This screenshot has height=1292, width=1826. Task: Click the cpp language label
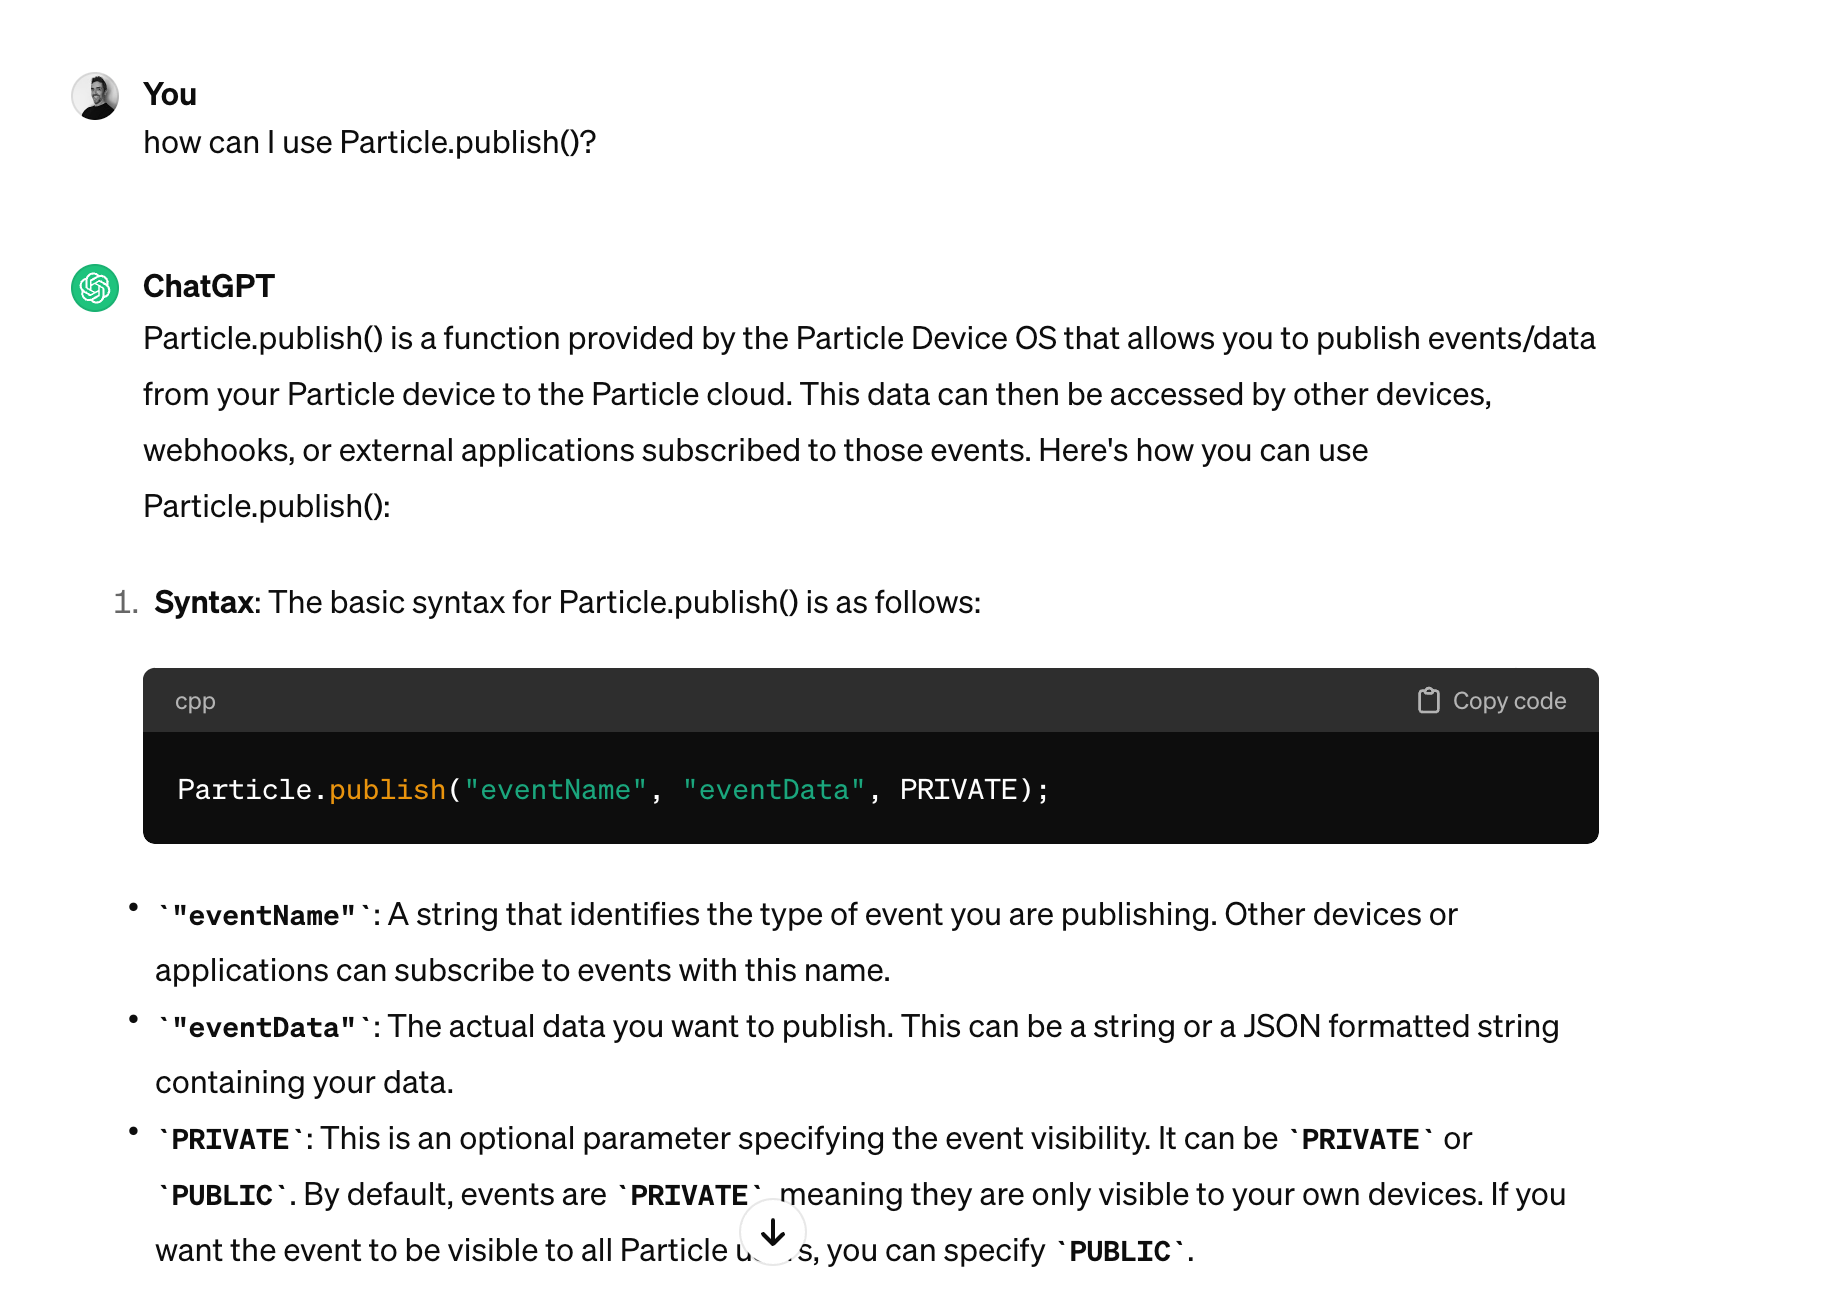coord(195,702)
